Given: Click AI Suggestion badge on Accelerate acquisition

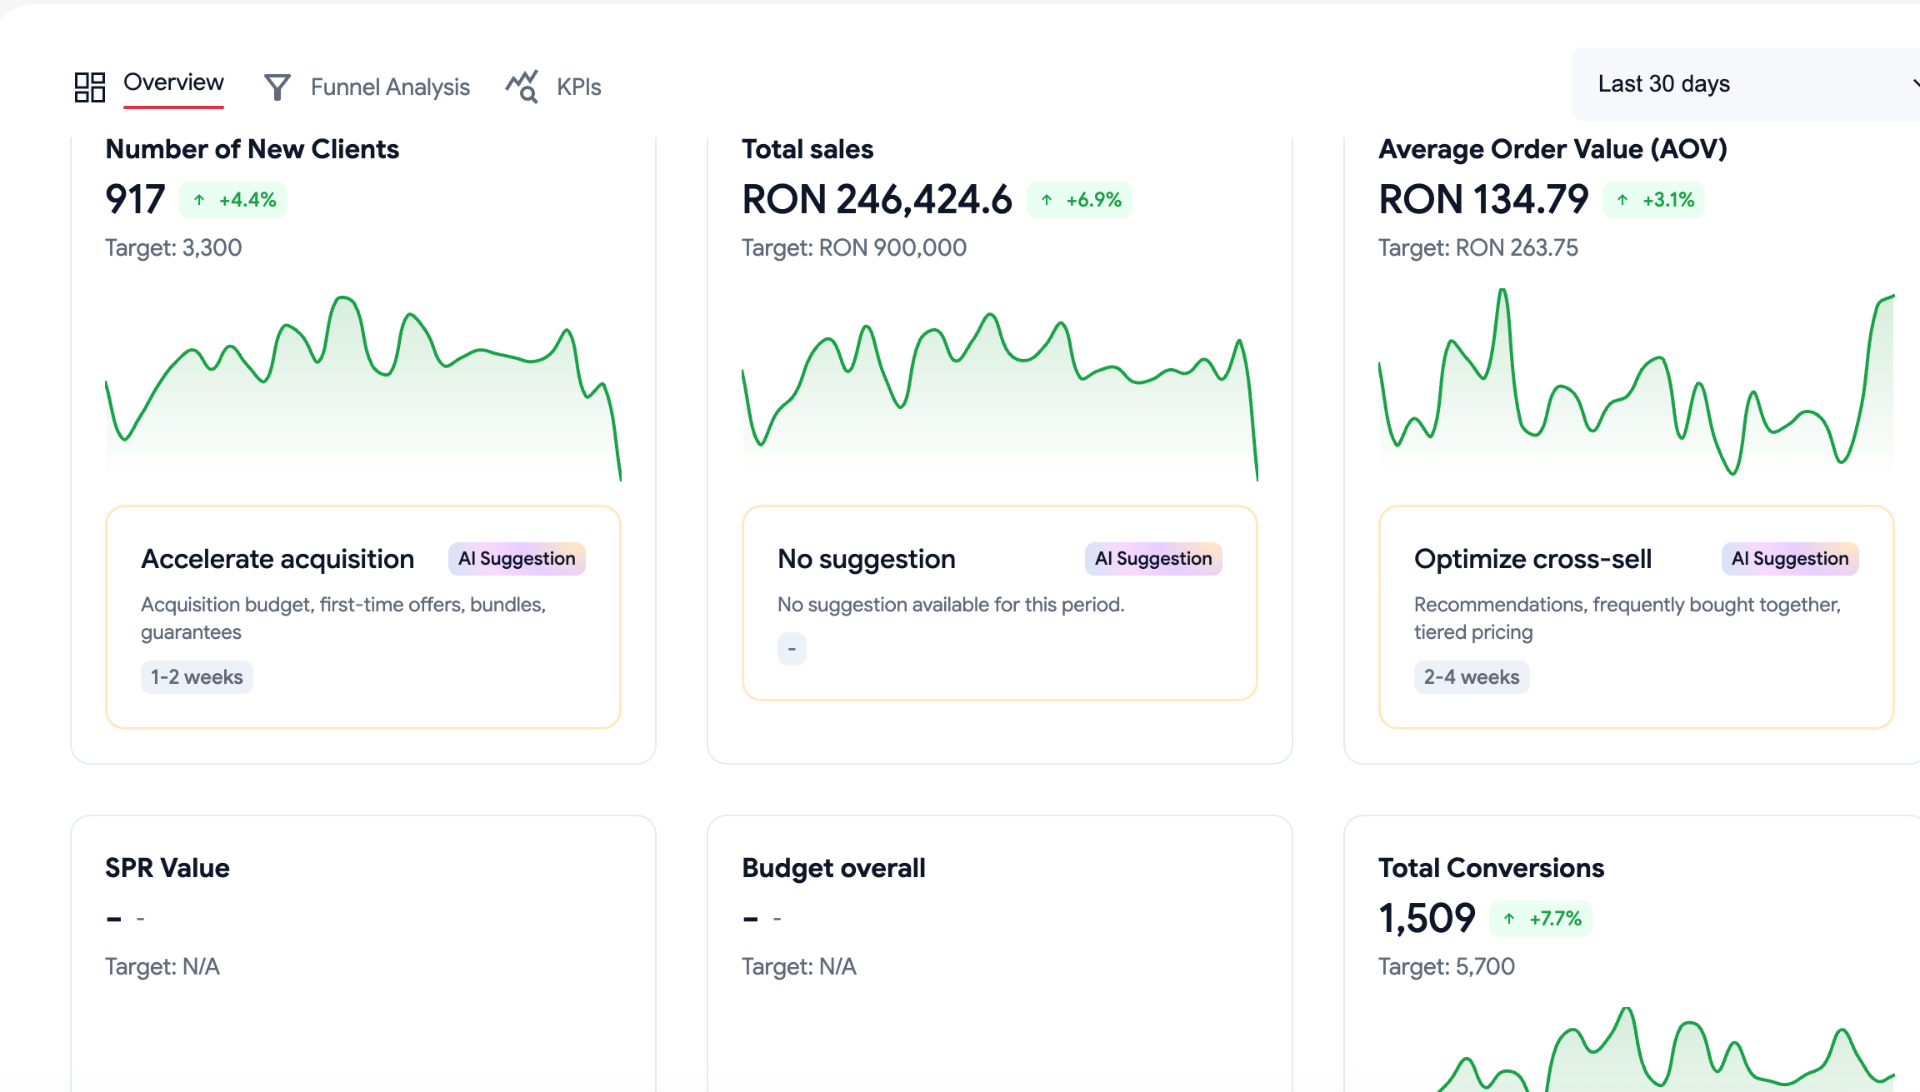Looking at the screenshot, I should pos(517,559).
